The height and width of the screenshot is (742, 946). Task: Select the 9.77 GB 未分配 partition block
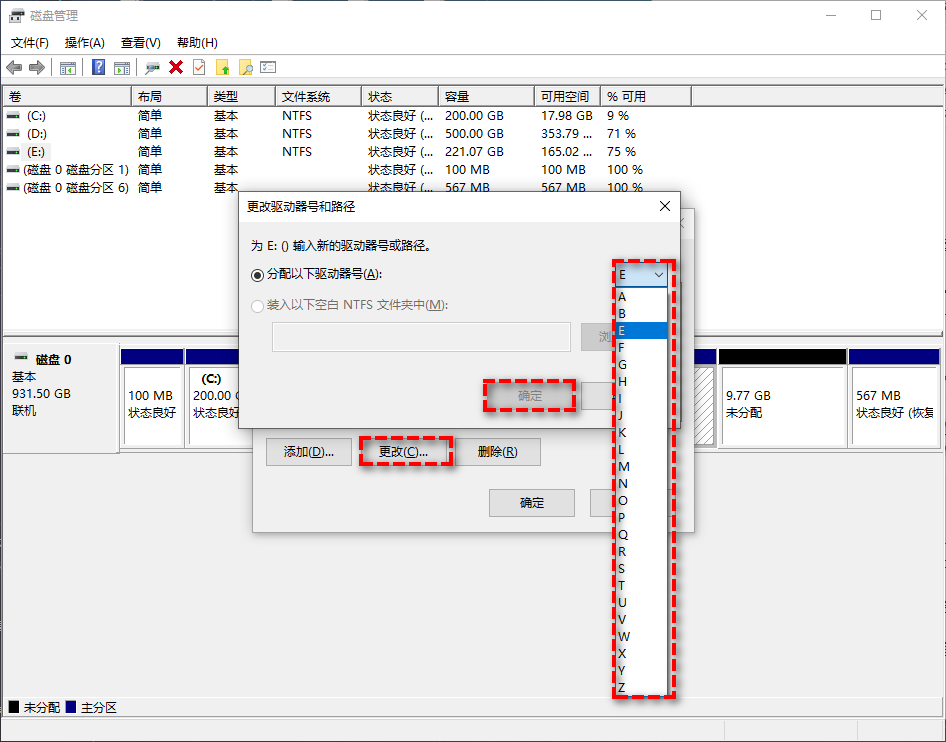783,398
